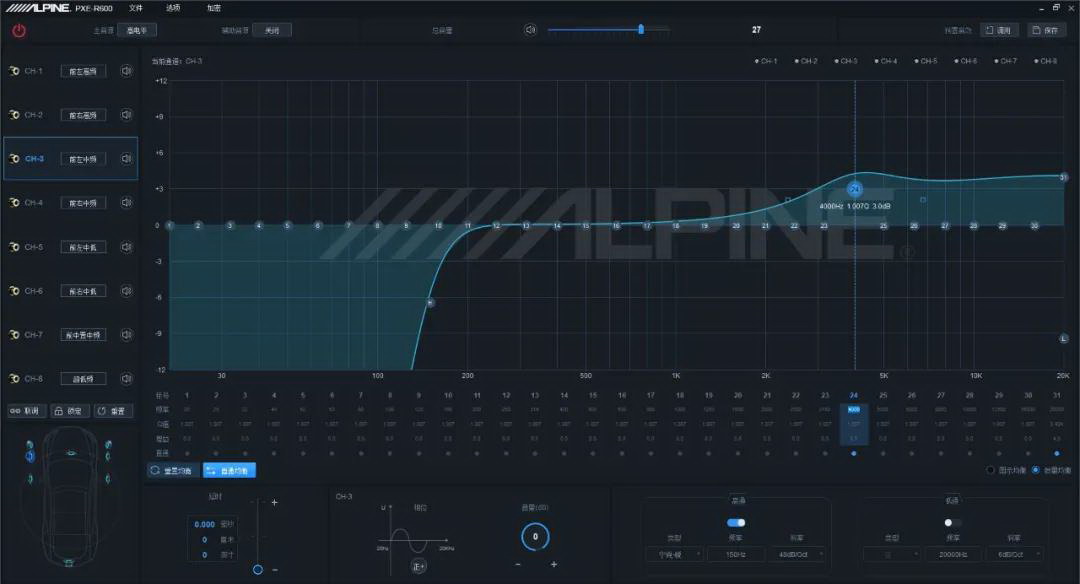Select the high-pass H handle on the curve

tap(430, 302)
